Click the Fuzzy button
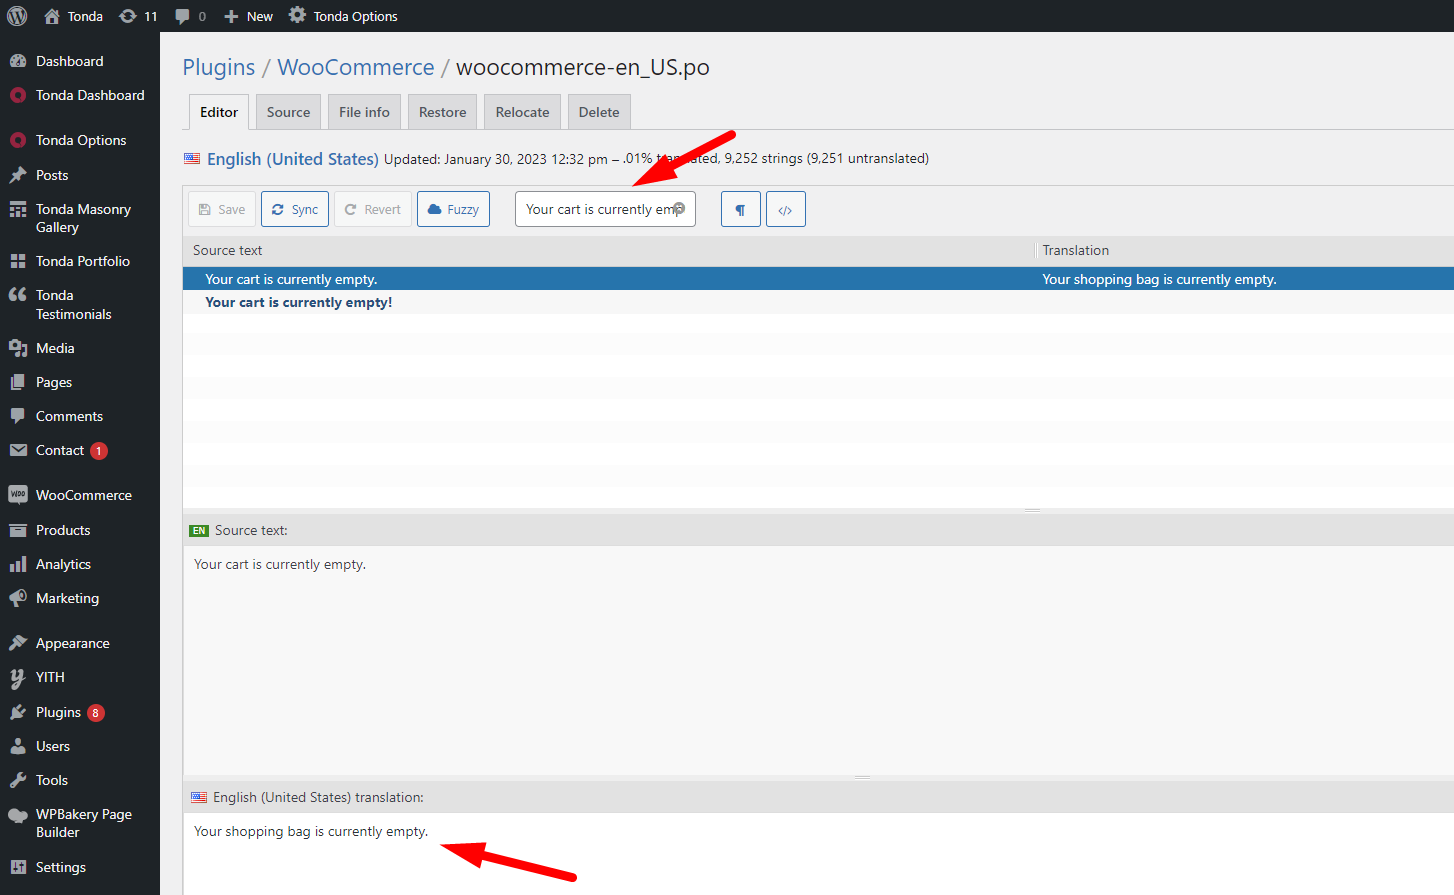 (453, 209)
